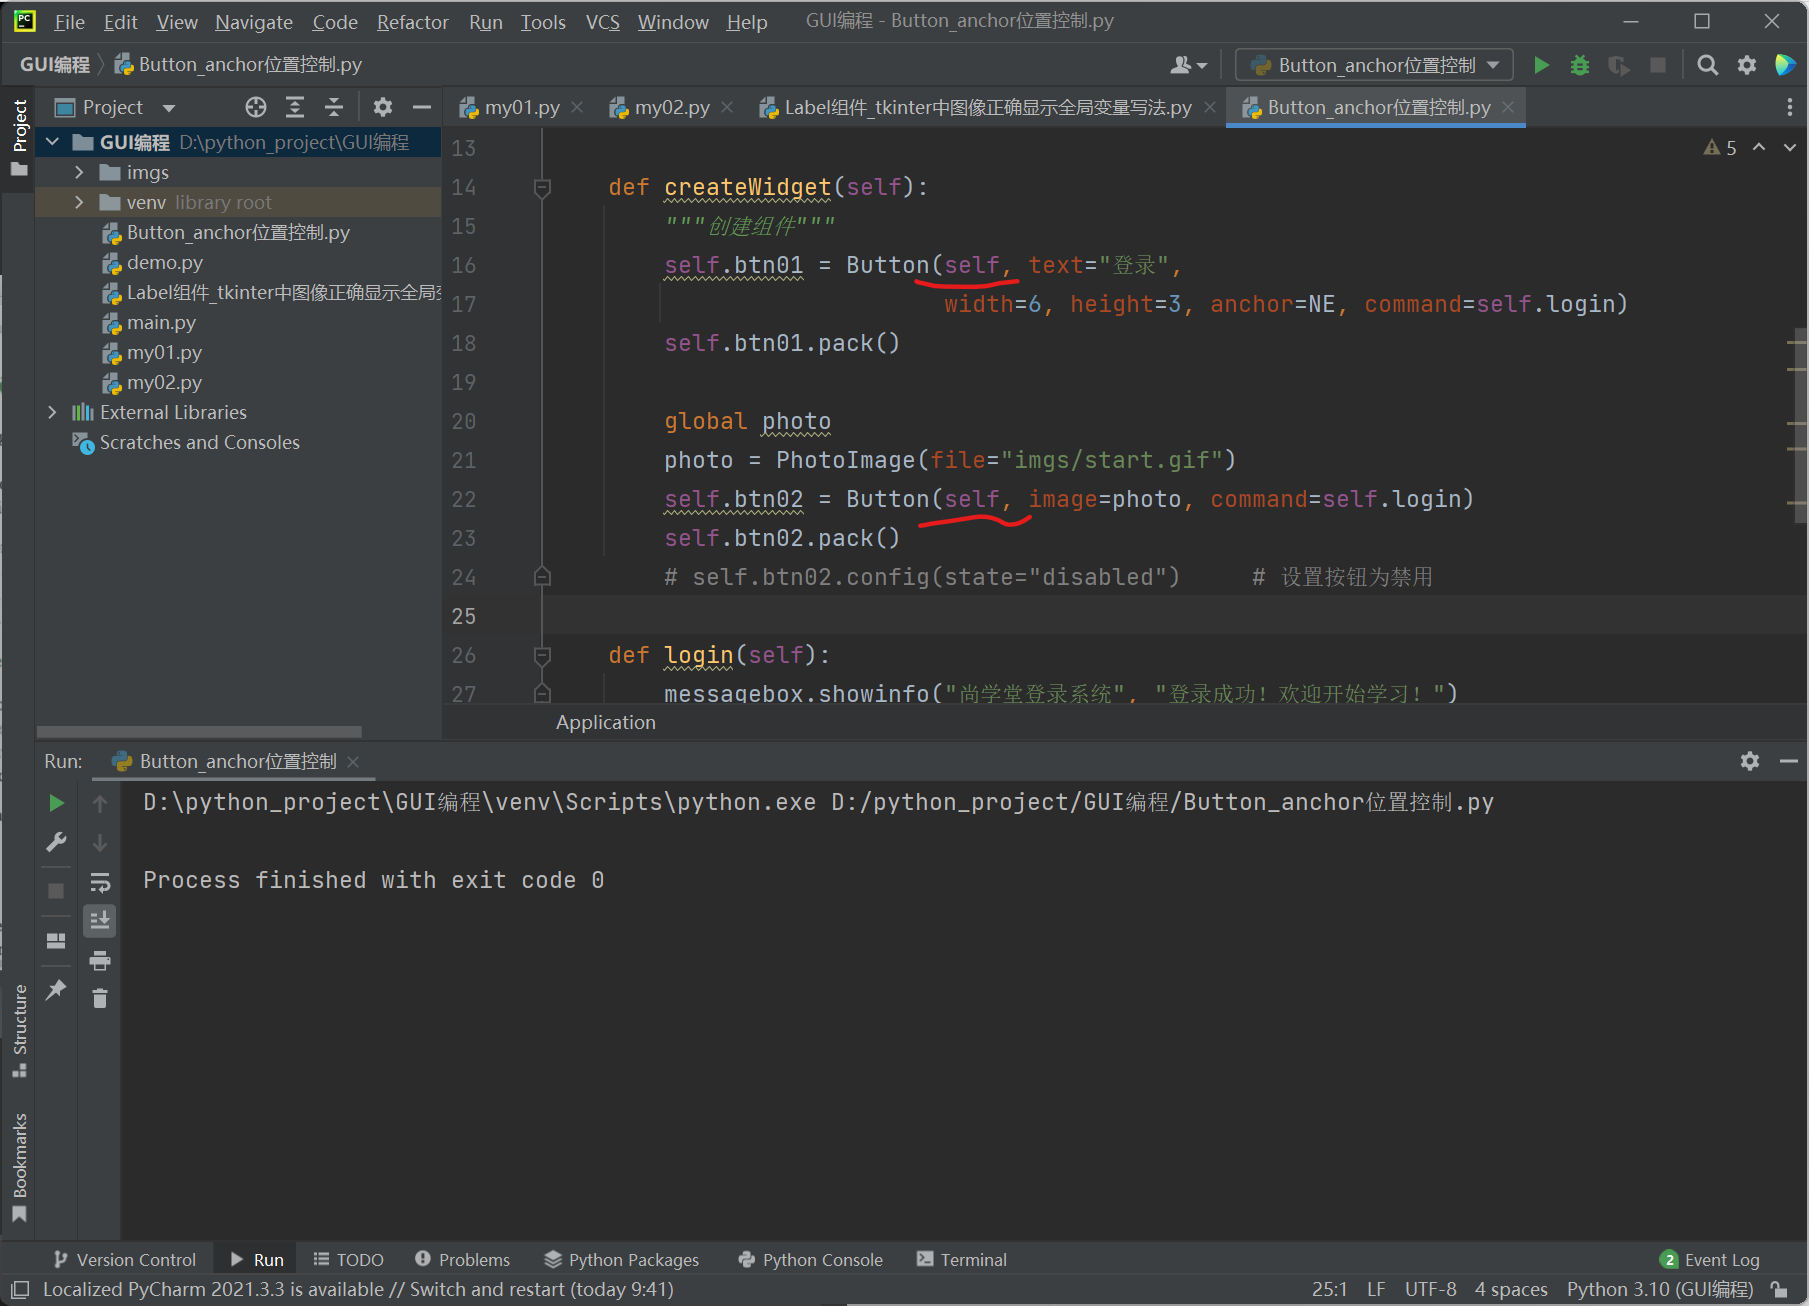Print the Run console output

pyautogui.click(x=100, y=961)
